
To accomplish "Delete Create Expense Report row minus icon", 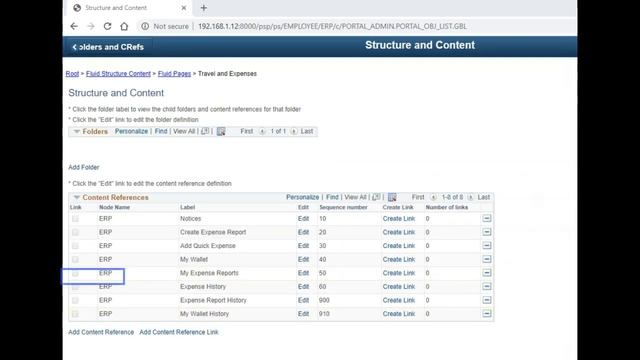I will click(487, 232).
